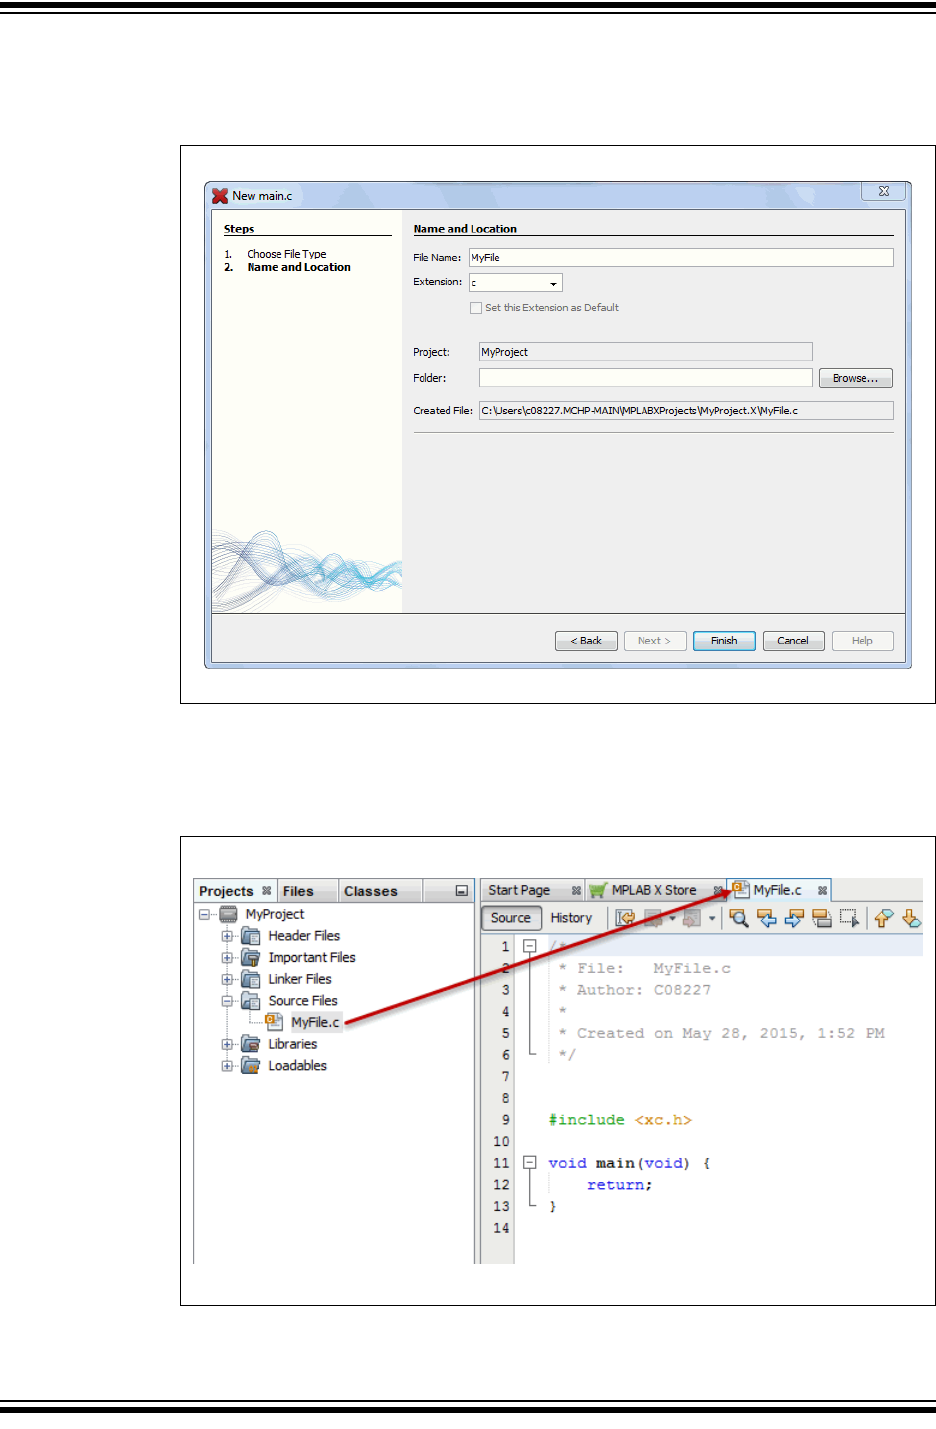Expand the Libraries node

(227, 1044)
